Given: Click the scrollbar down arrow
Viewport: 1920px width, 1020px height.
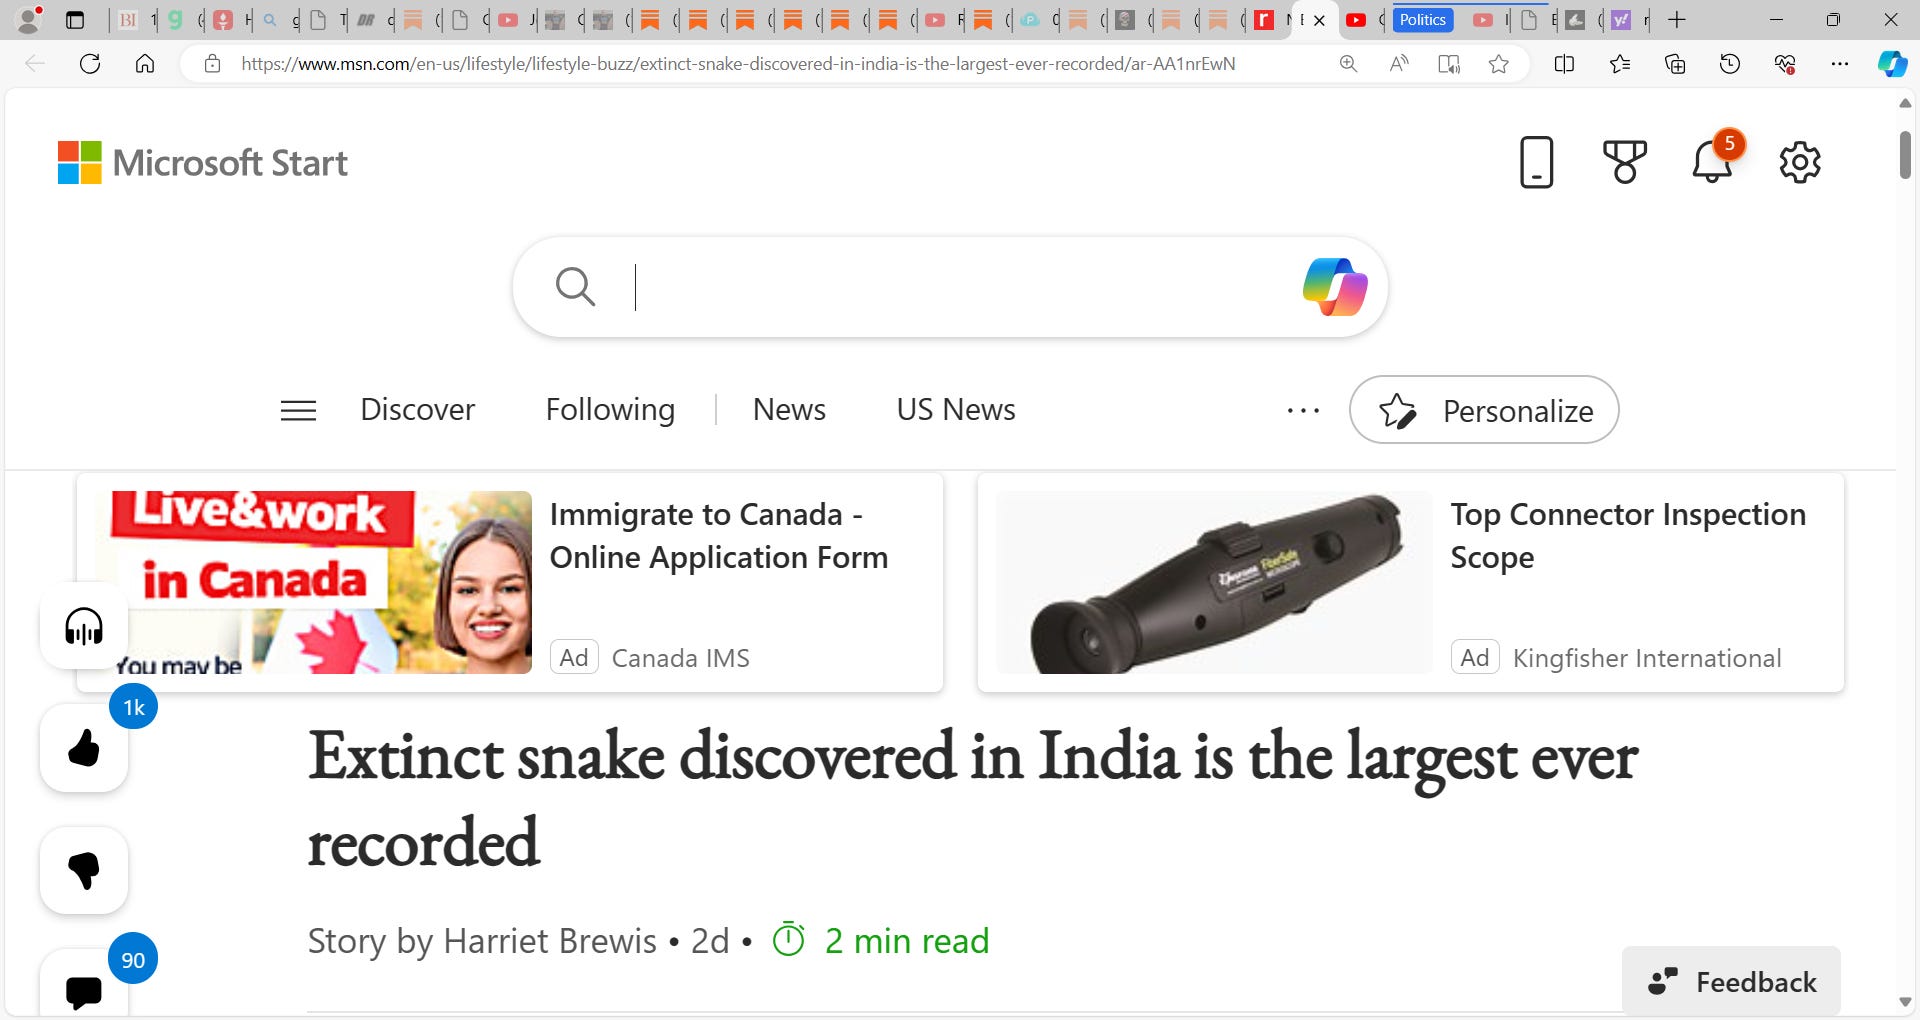Looking at the screenshot, I should (x=1905, y=1002).
